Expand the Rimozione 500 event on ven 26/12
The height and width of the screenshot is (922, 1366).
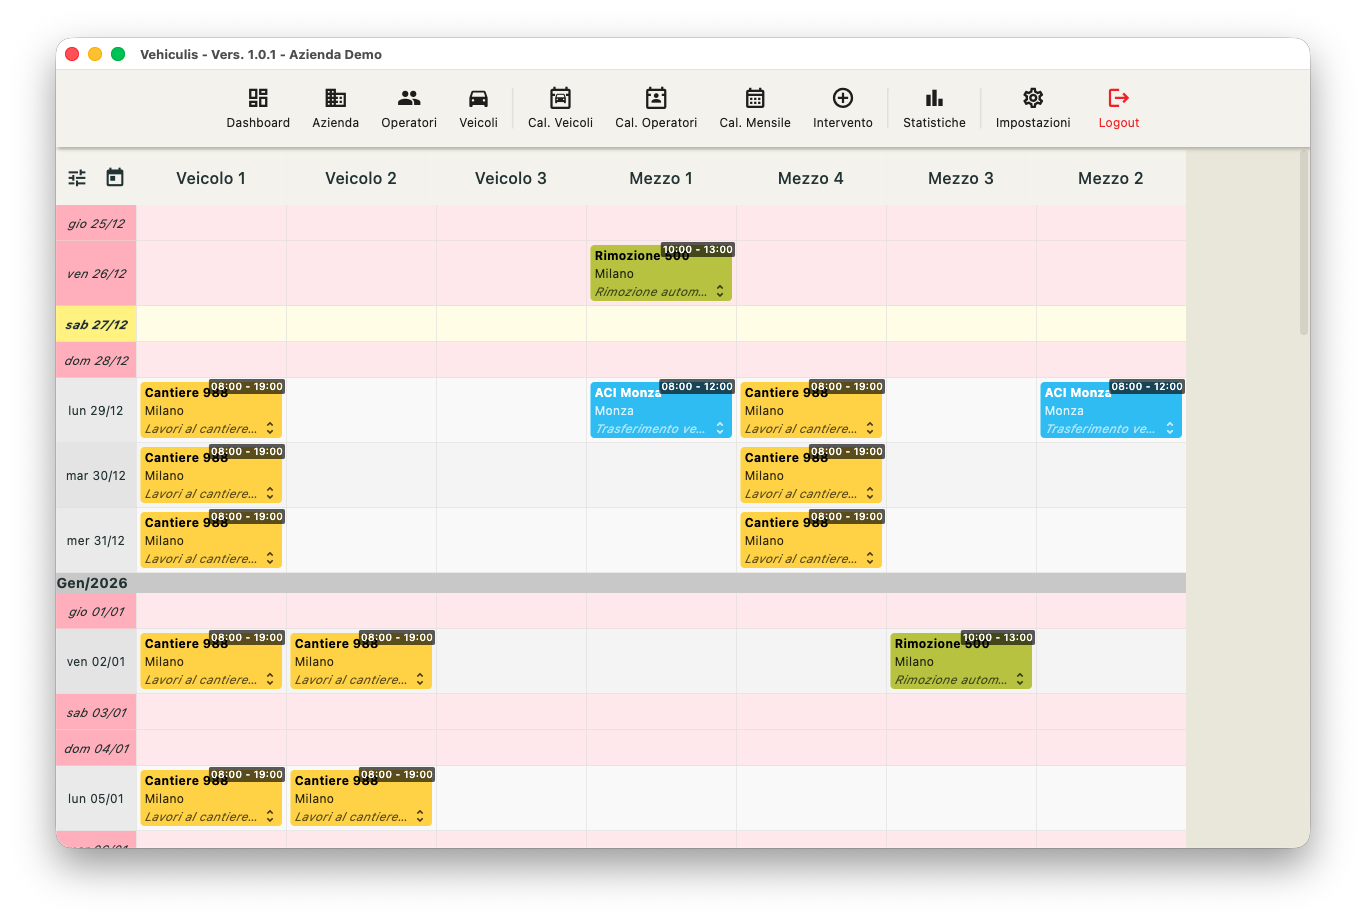(x=719, y=291)
